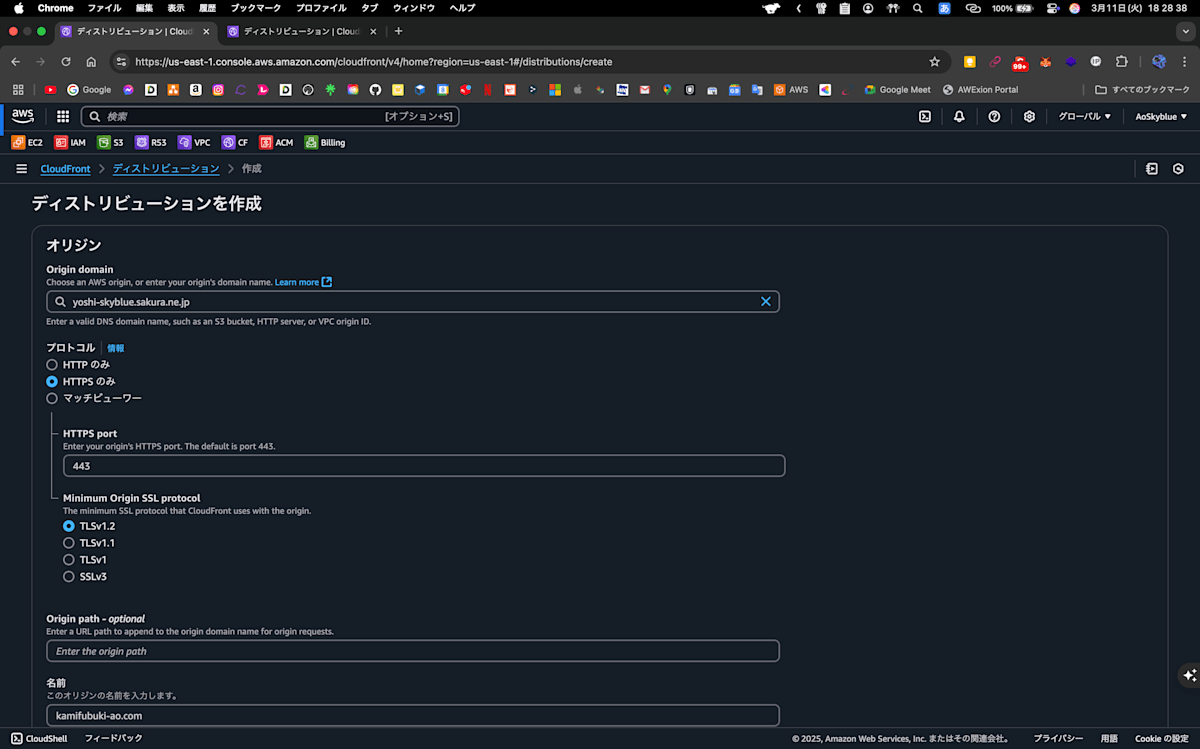Open the 履歴 menu in menu bar

207,8
